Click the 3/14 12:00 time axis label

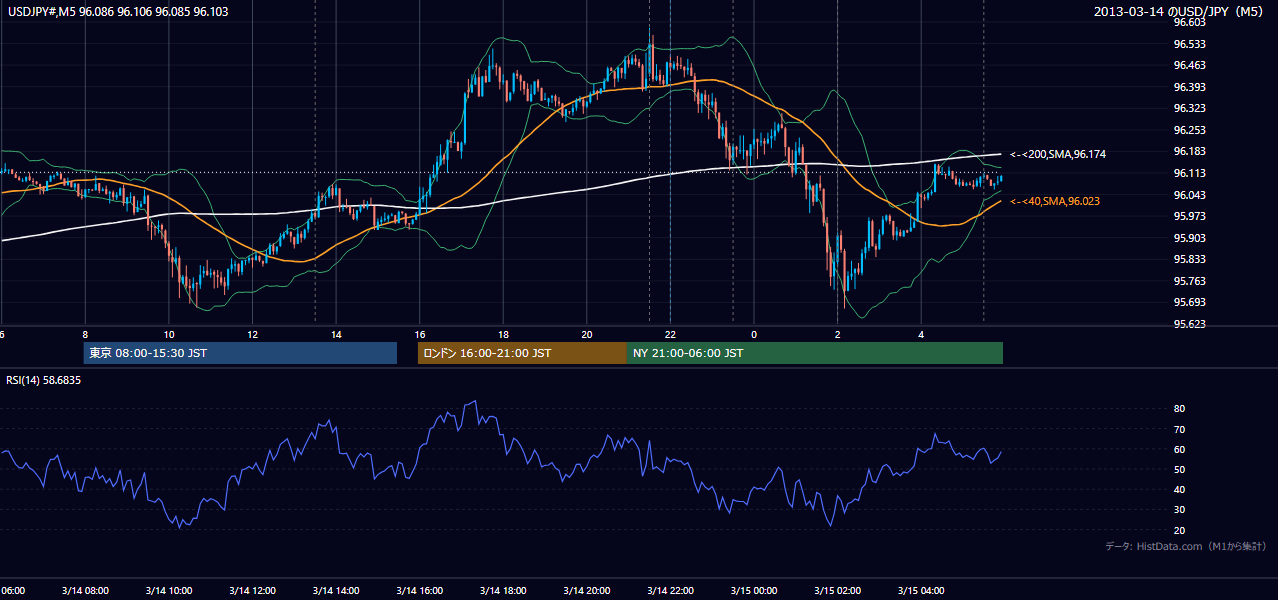[x=252, y=591]
